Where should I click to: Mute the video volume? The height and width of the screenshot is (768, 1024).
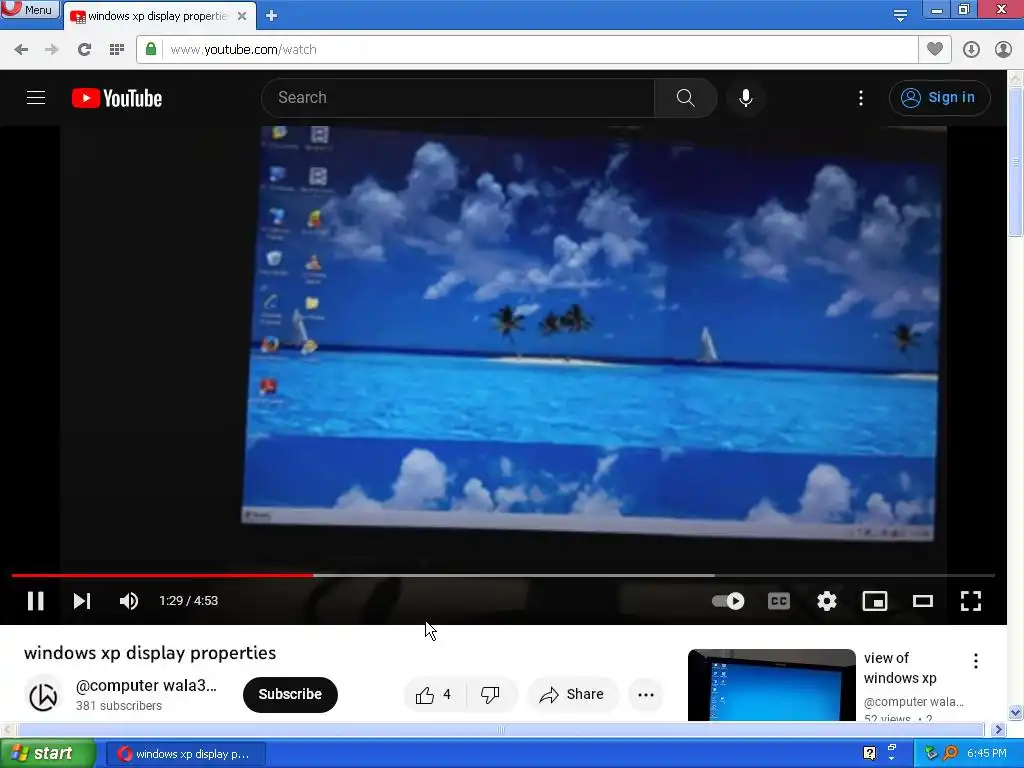129,601
